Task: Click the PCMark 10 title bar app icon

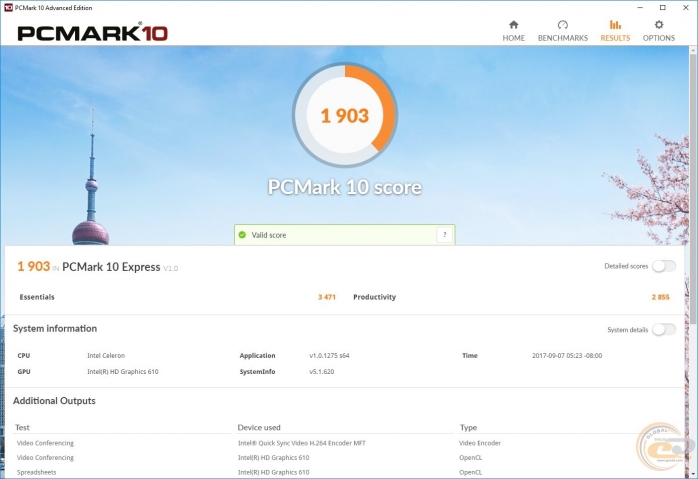Action: pyautogui.click(x=8, y=8)
